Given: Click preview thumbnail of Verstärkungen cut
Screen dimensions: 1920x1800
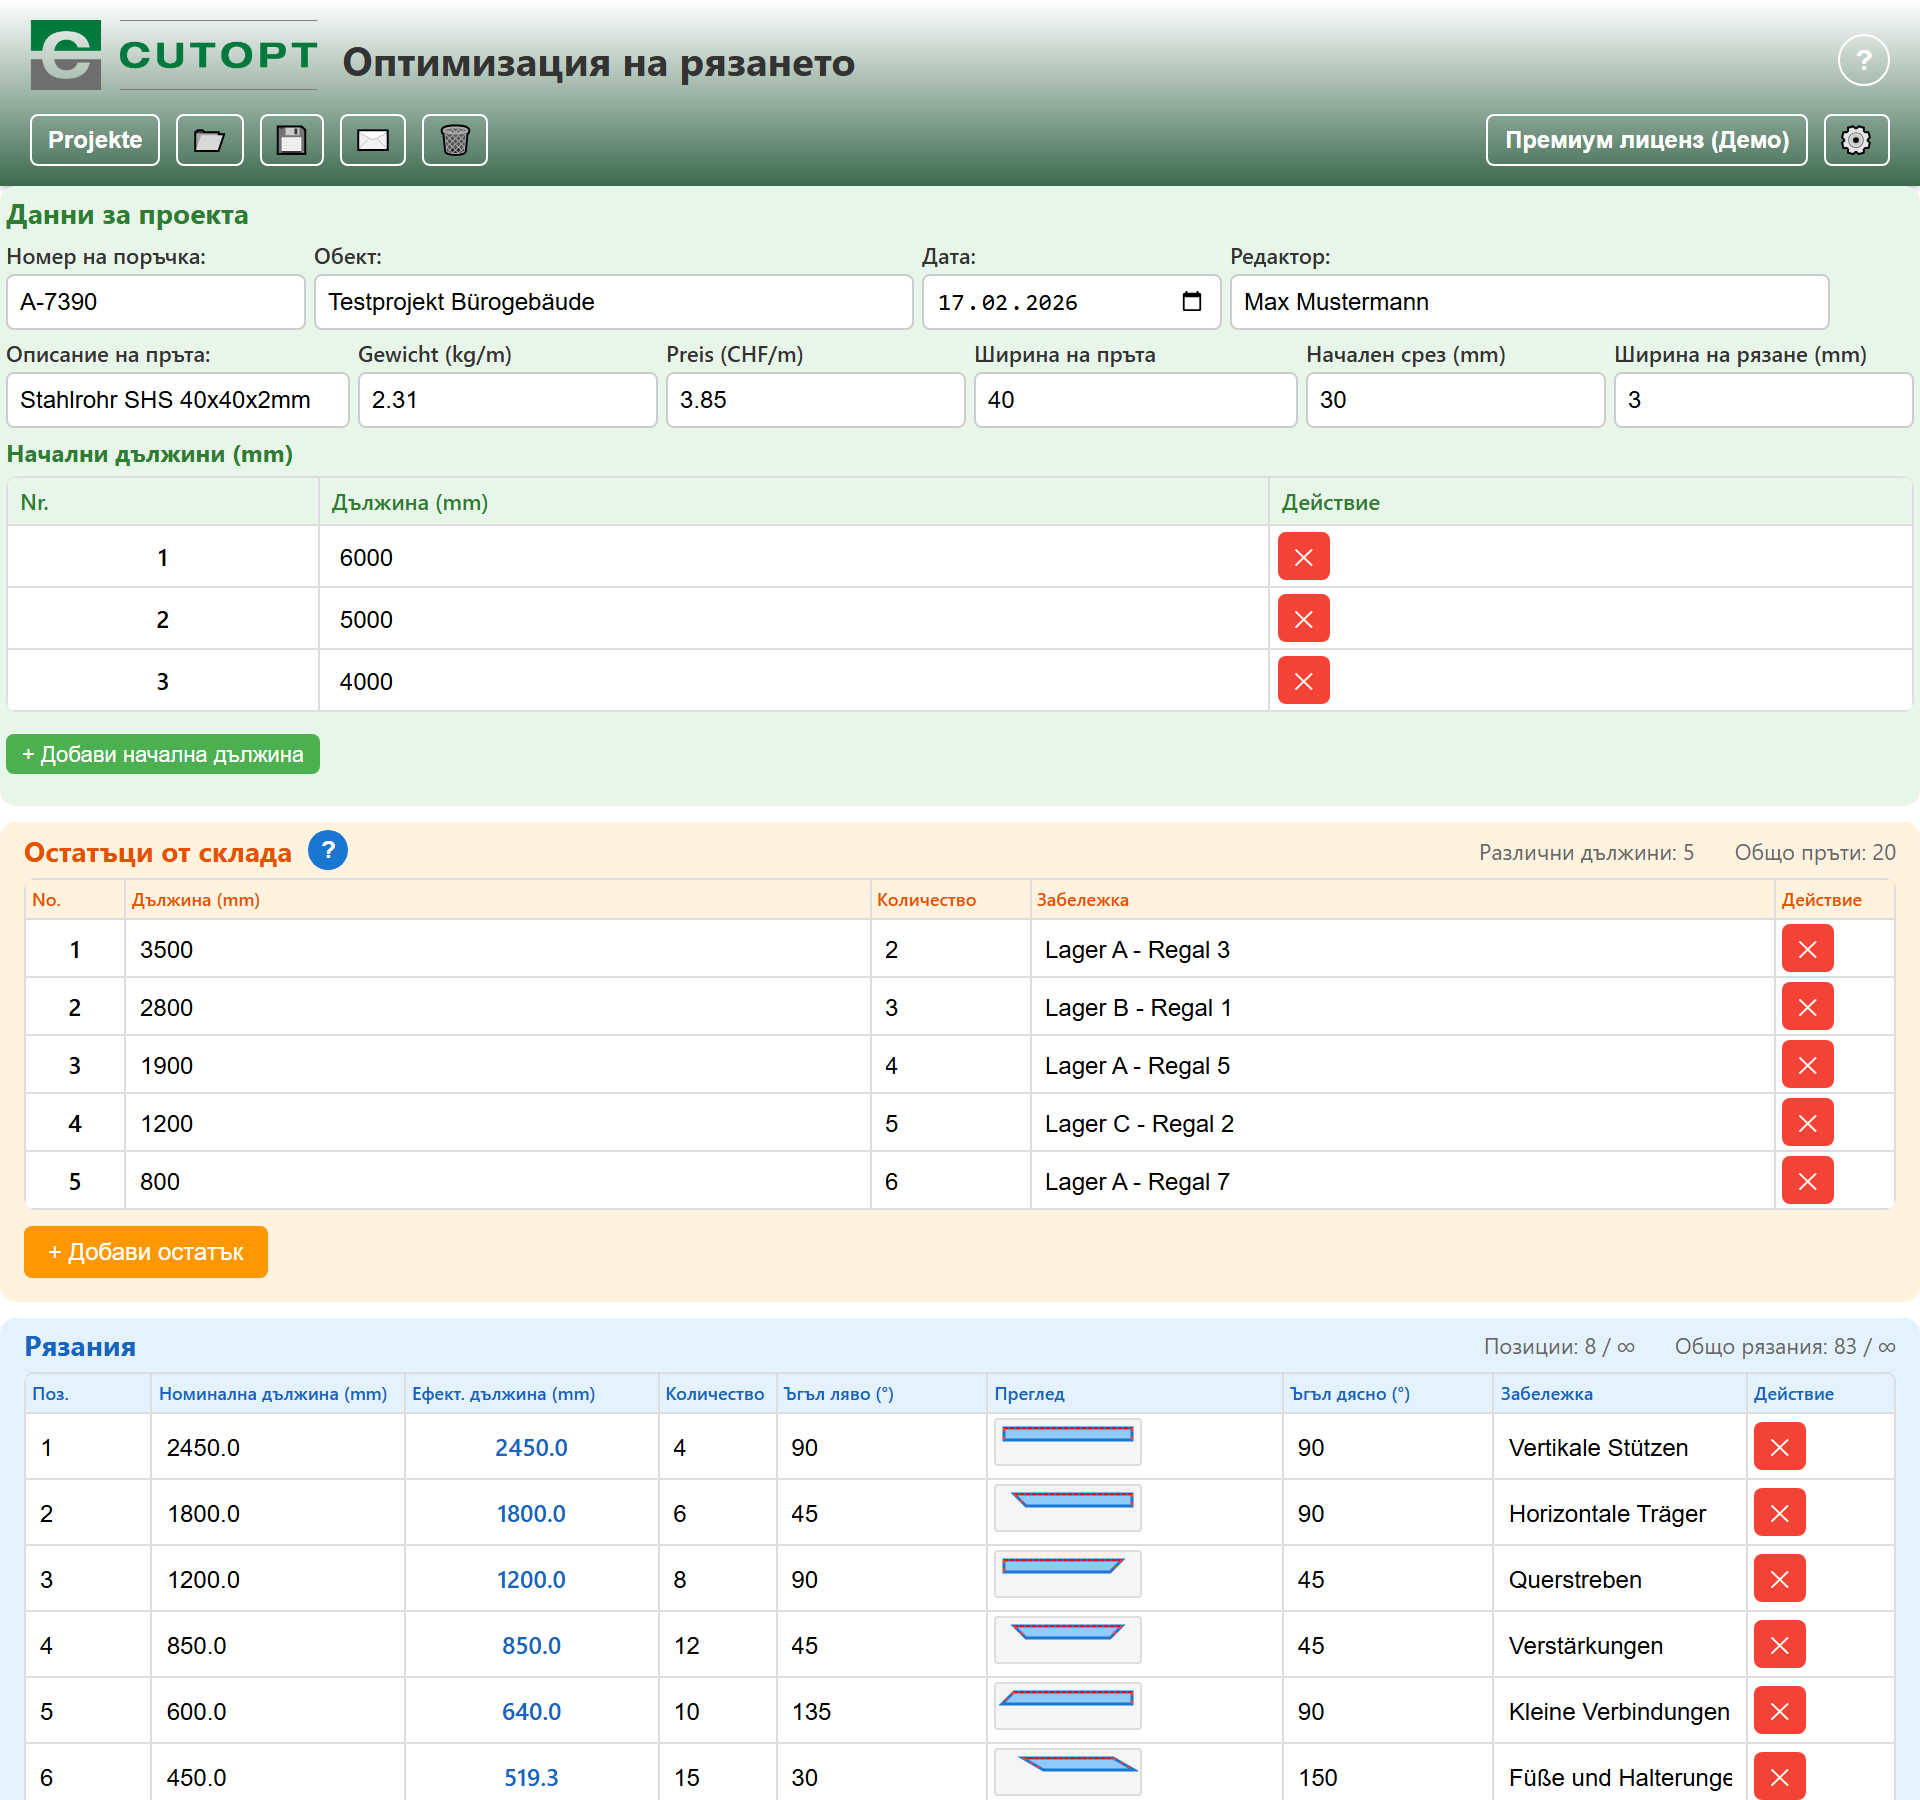Looking at the screenshot, I should tap(1068, 1640).
